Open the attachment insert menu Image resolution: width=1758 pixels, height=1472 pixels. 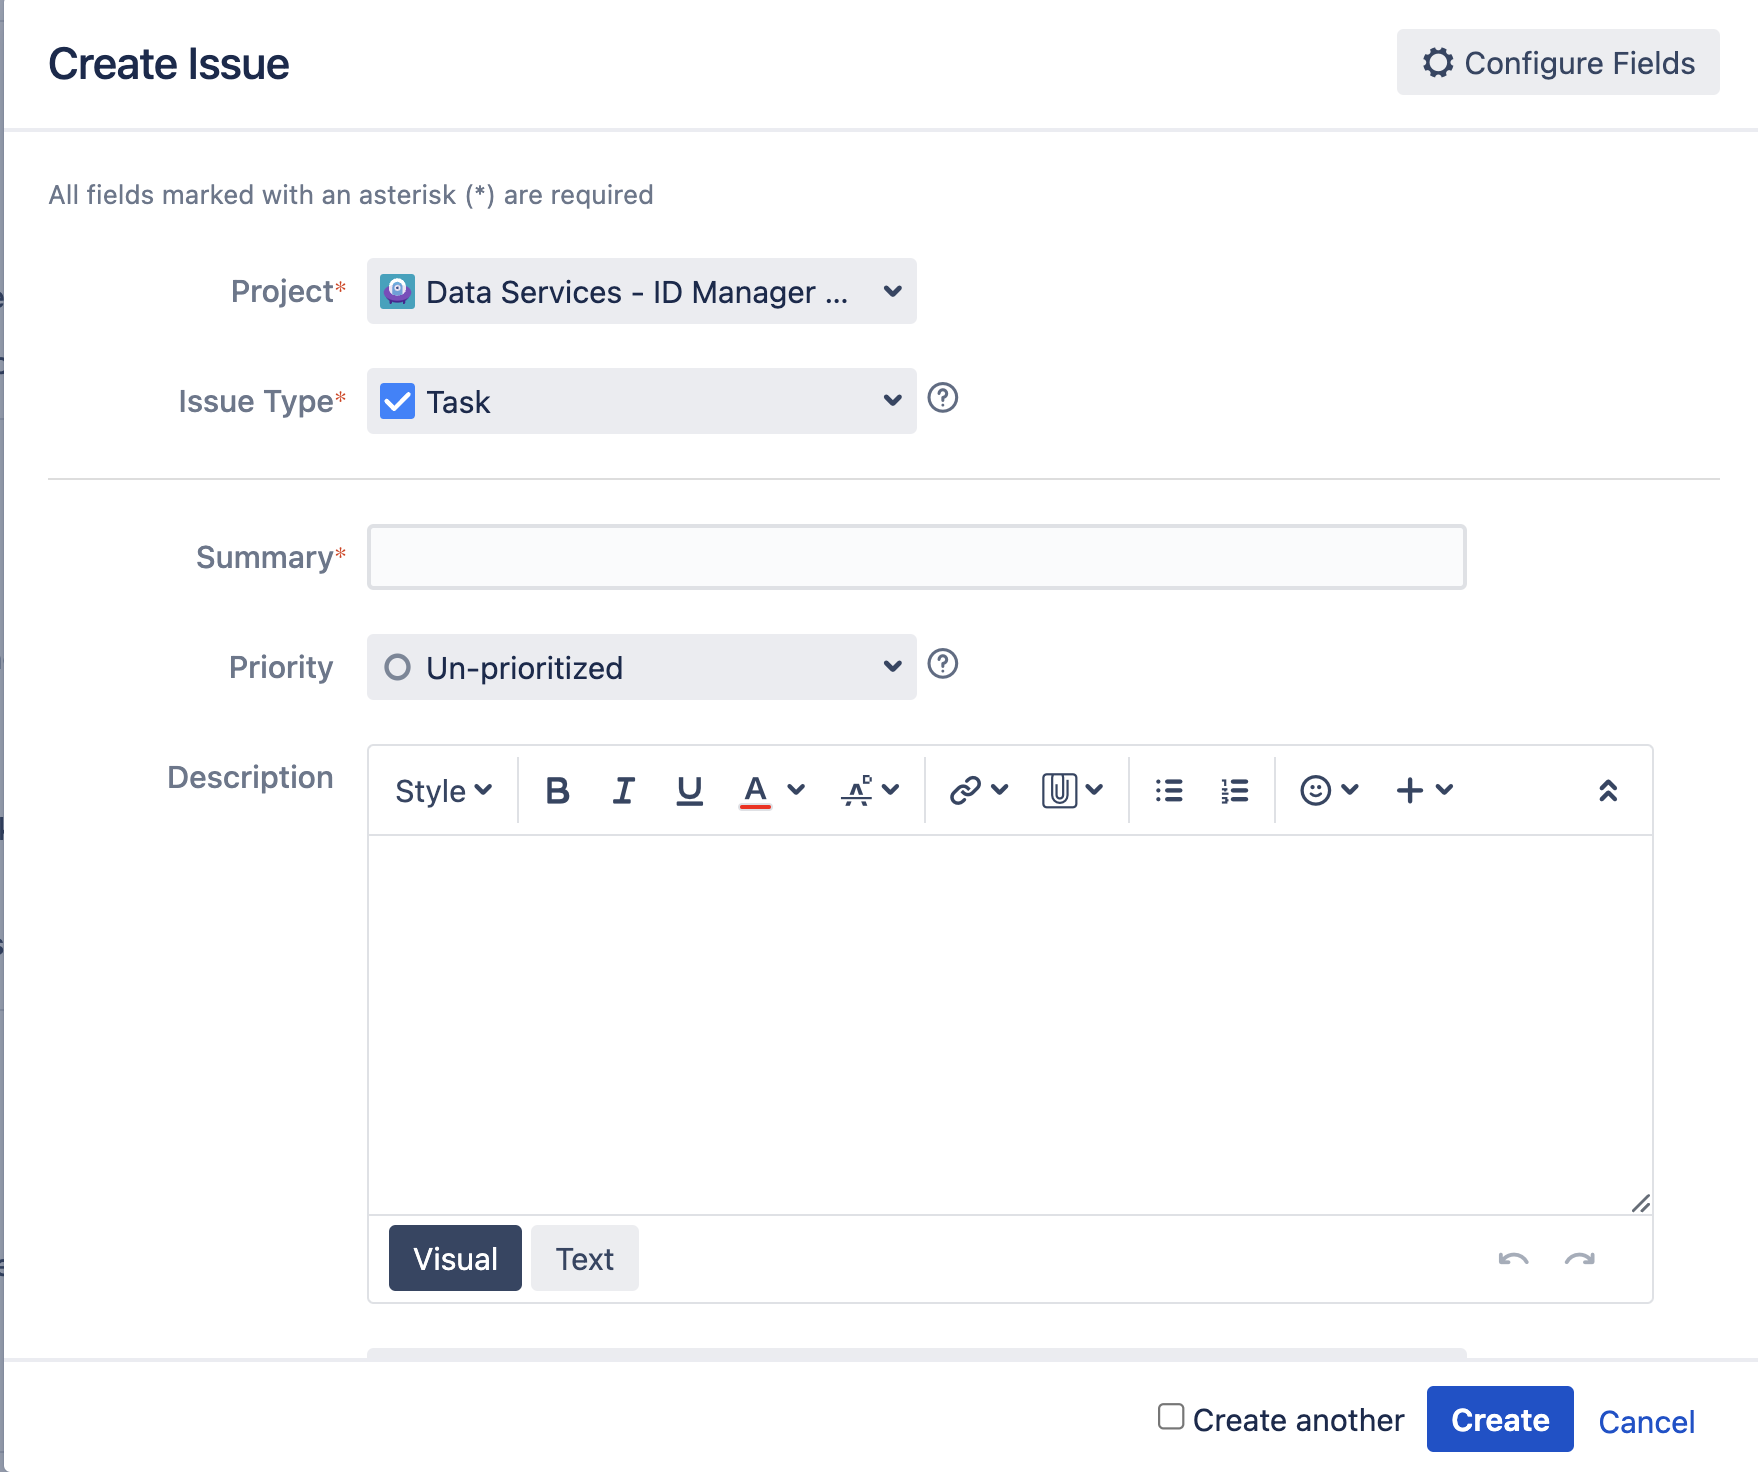pyautogui.click(x=1072, y=791)
